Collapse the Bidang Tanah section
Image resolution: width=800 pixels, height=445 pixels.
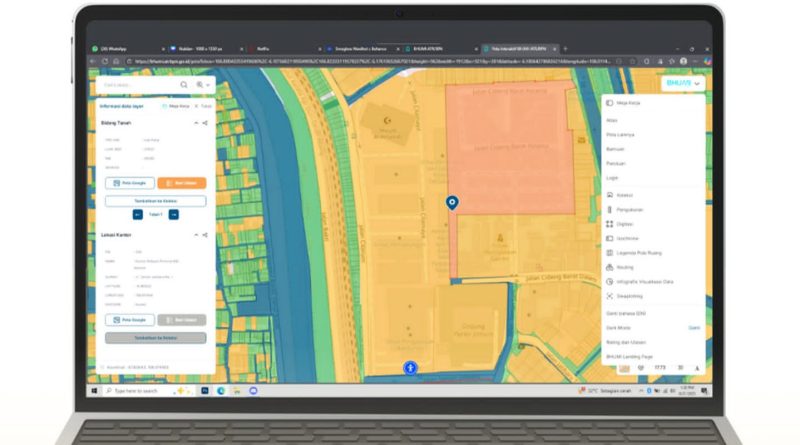pos(195,123)
